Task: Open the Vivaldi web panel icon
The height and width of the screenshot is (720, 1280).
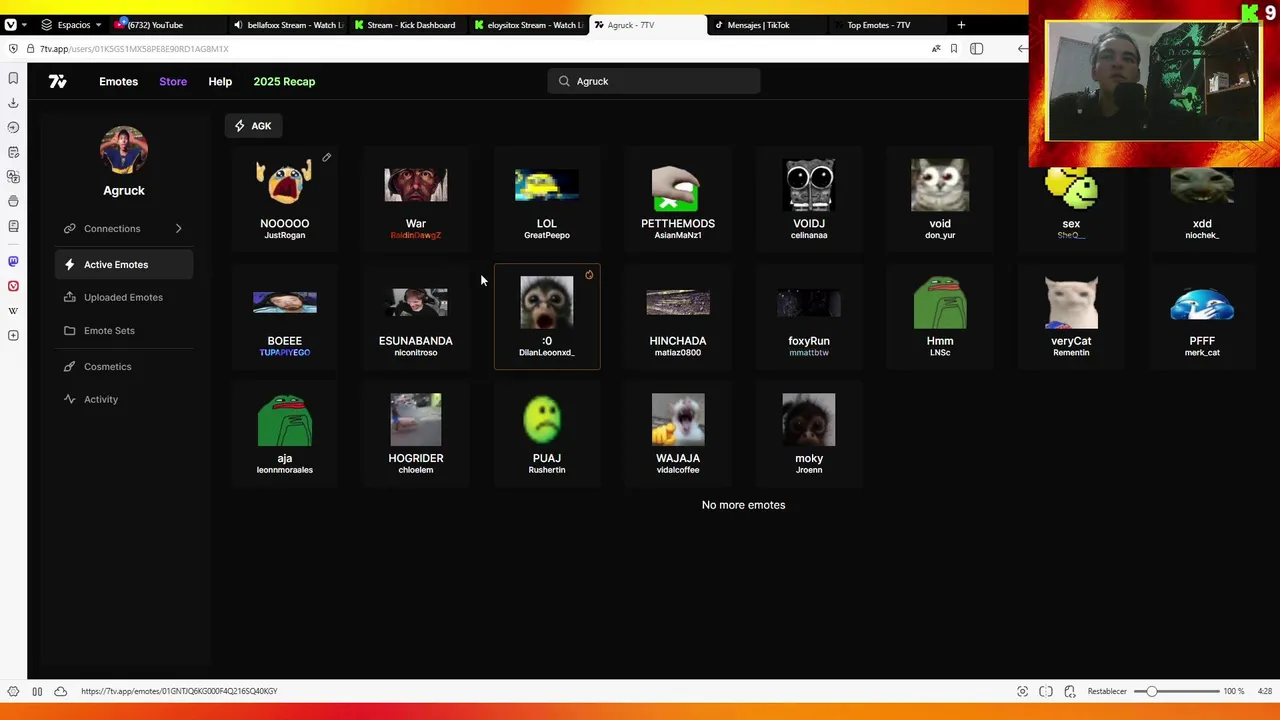Action: pos(13,286)
